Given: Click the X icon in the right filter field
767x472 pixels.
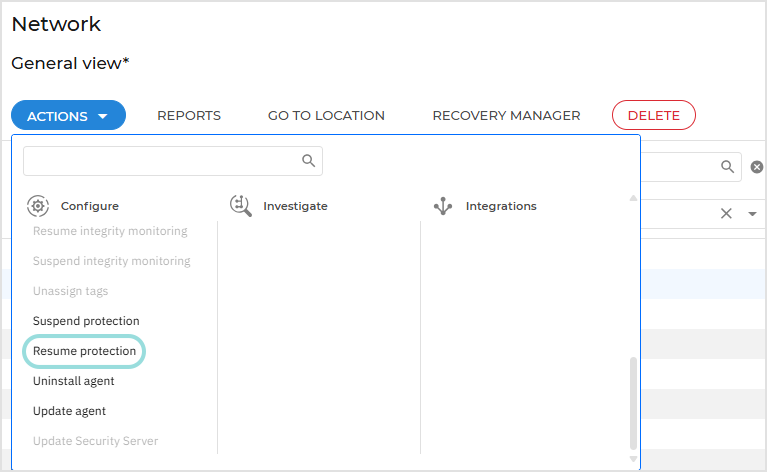Looking at the screenshot, I should pos(726,213).
